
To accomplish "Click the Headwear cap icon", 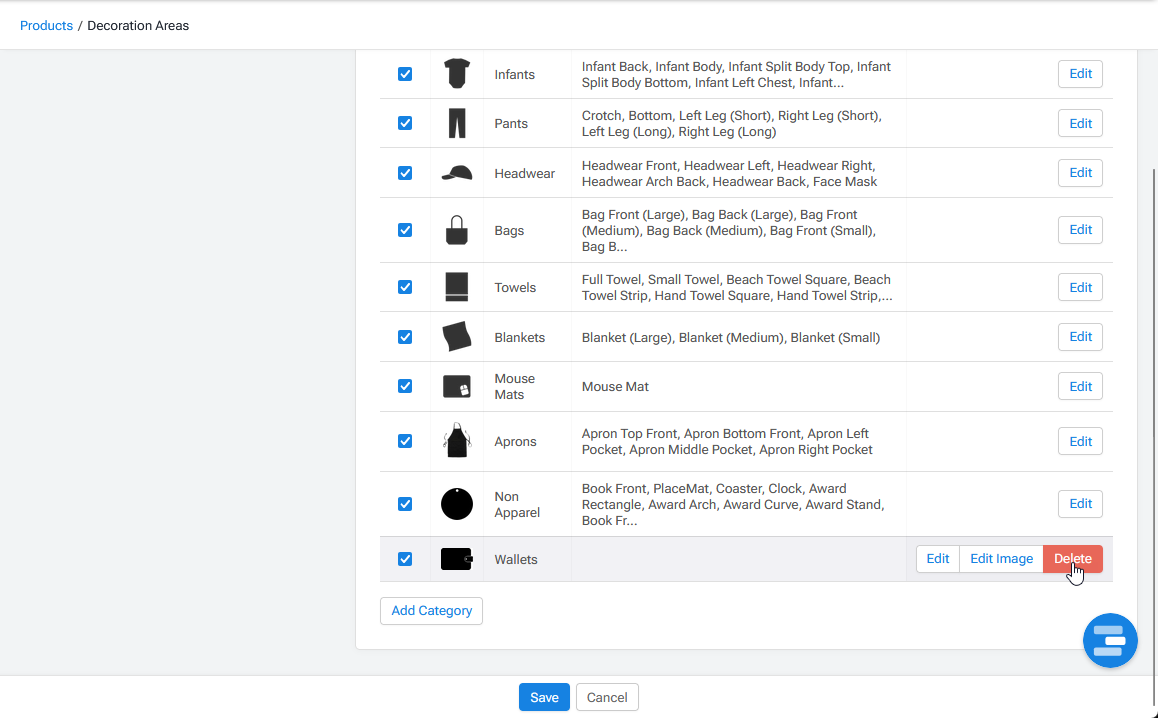I will (457, 173).
